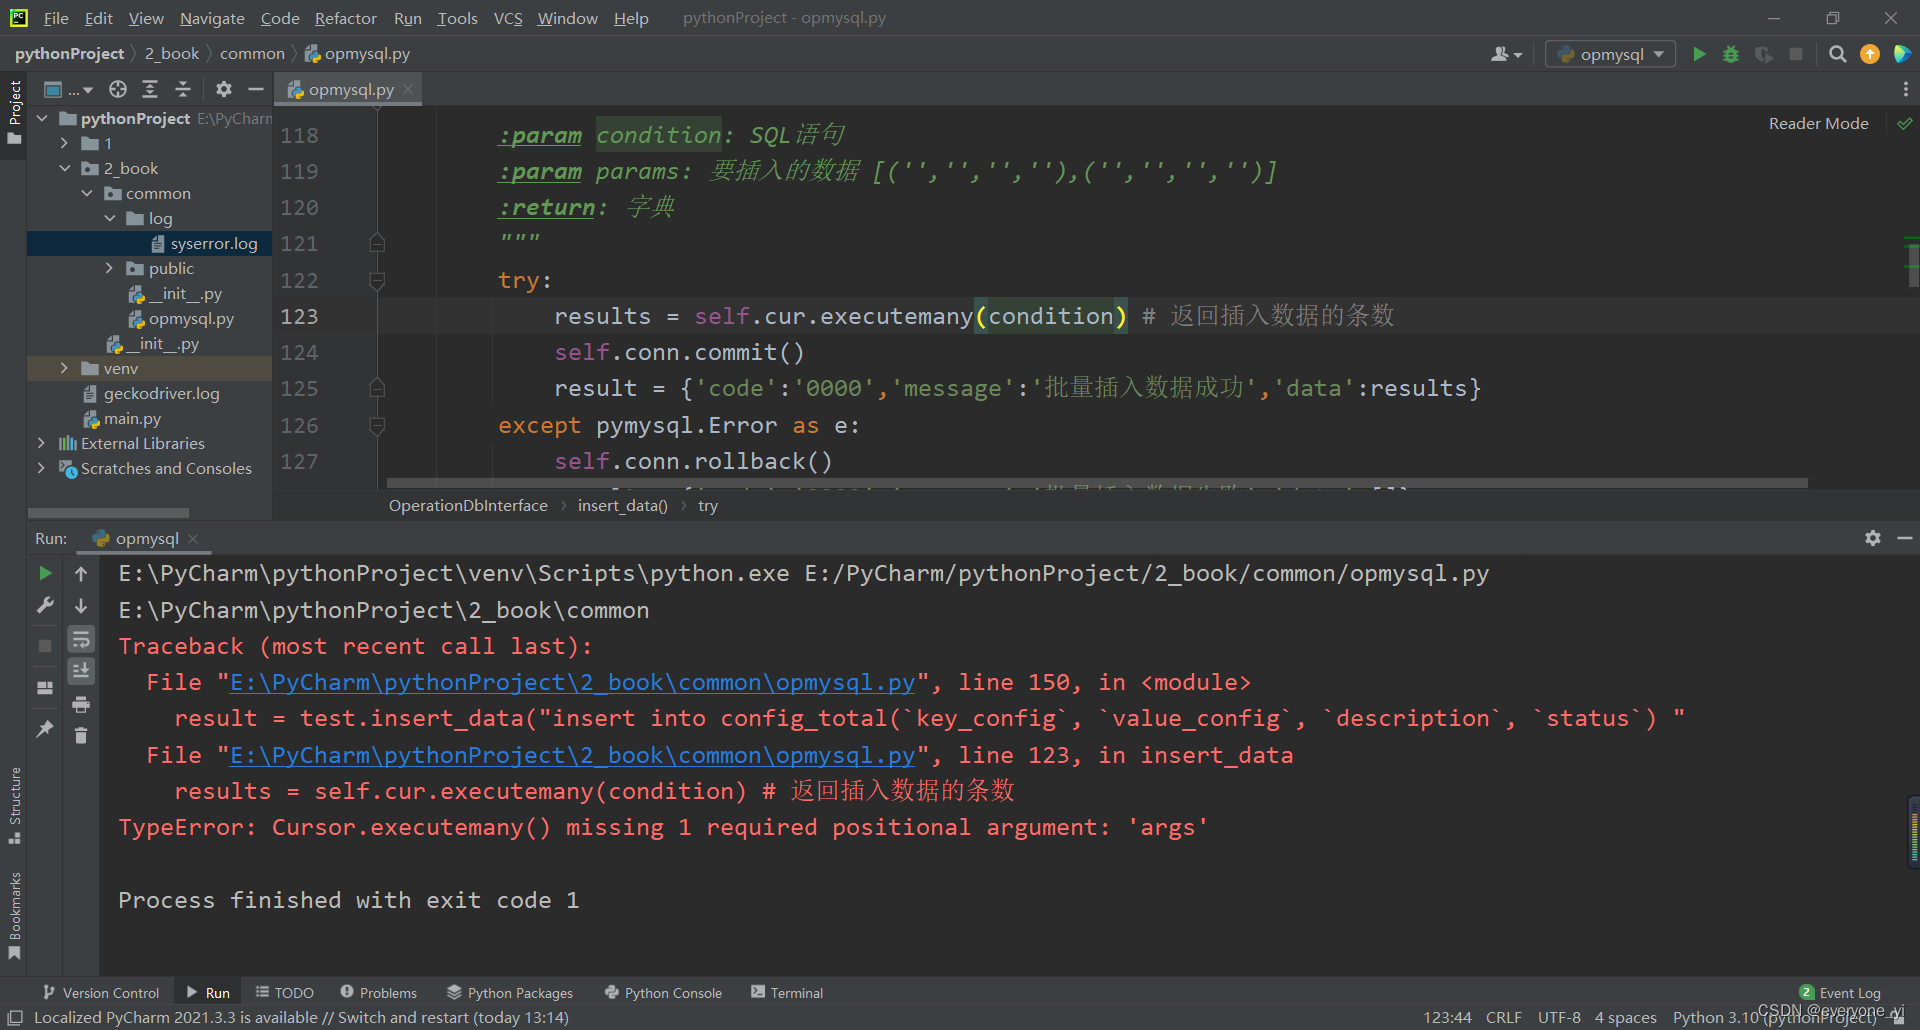
Task: Collapse the common folder
Action: pyautogui.click(x=87, y=193)
